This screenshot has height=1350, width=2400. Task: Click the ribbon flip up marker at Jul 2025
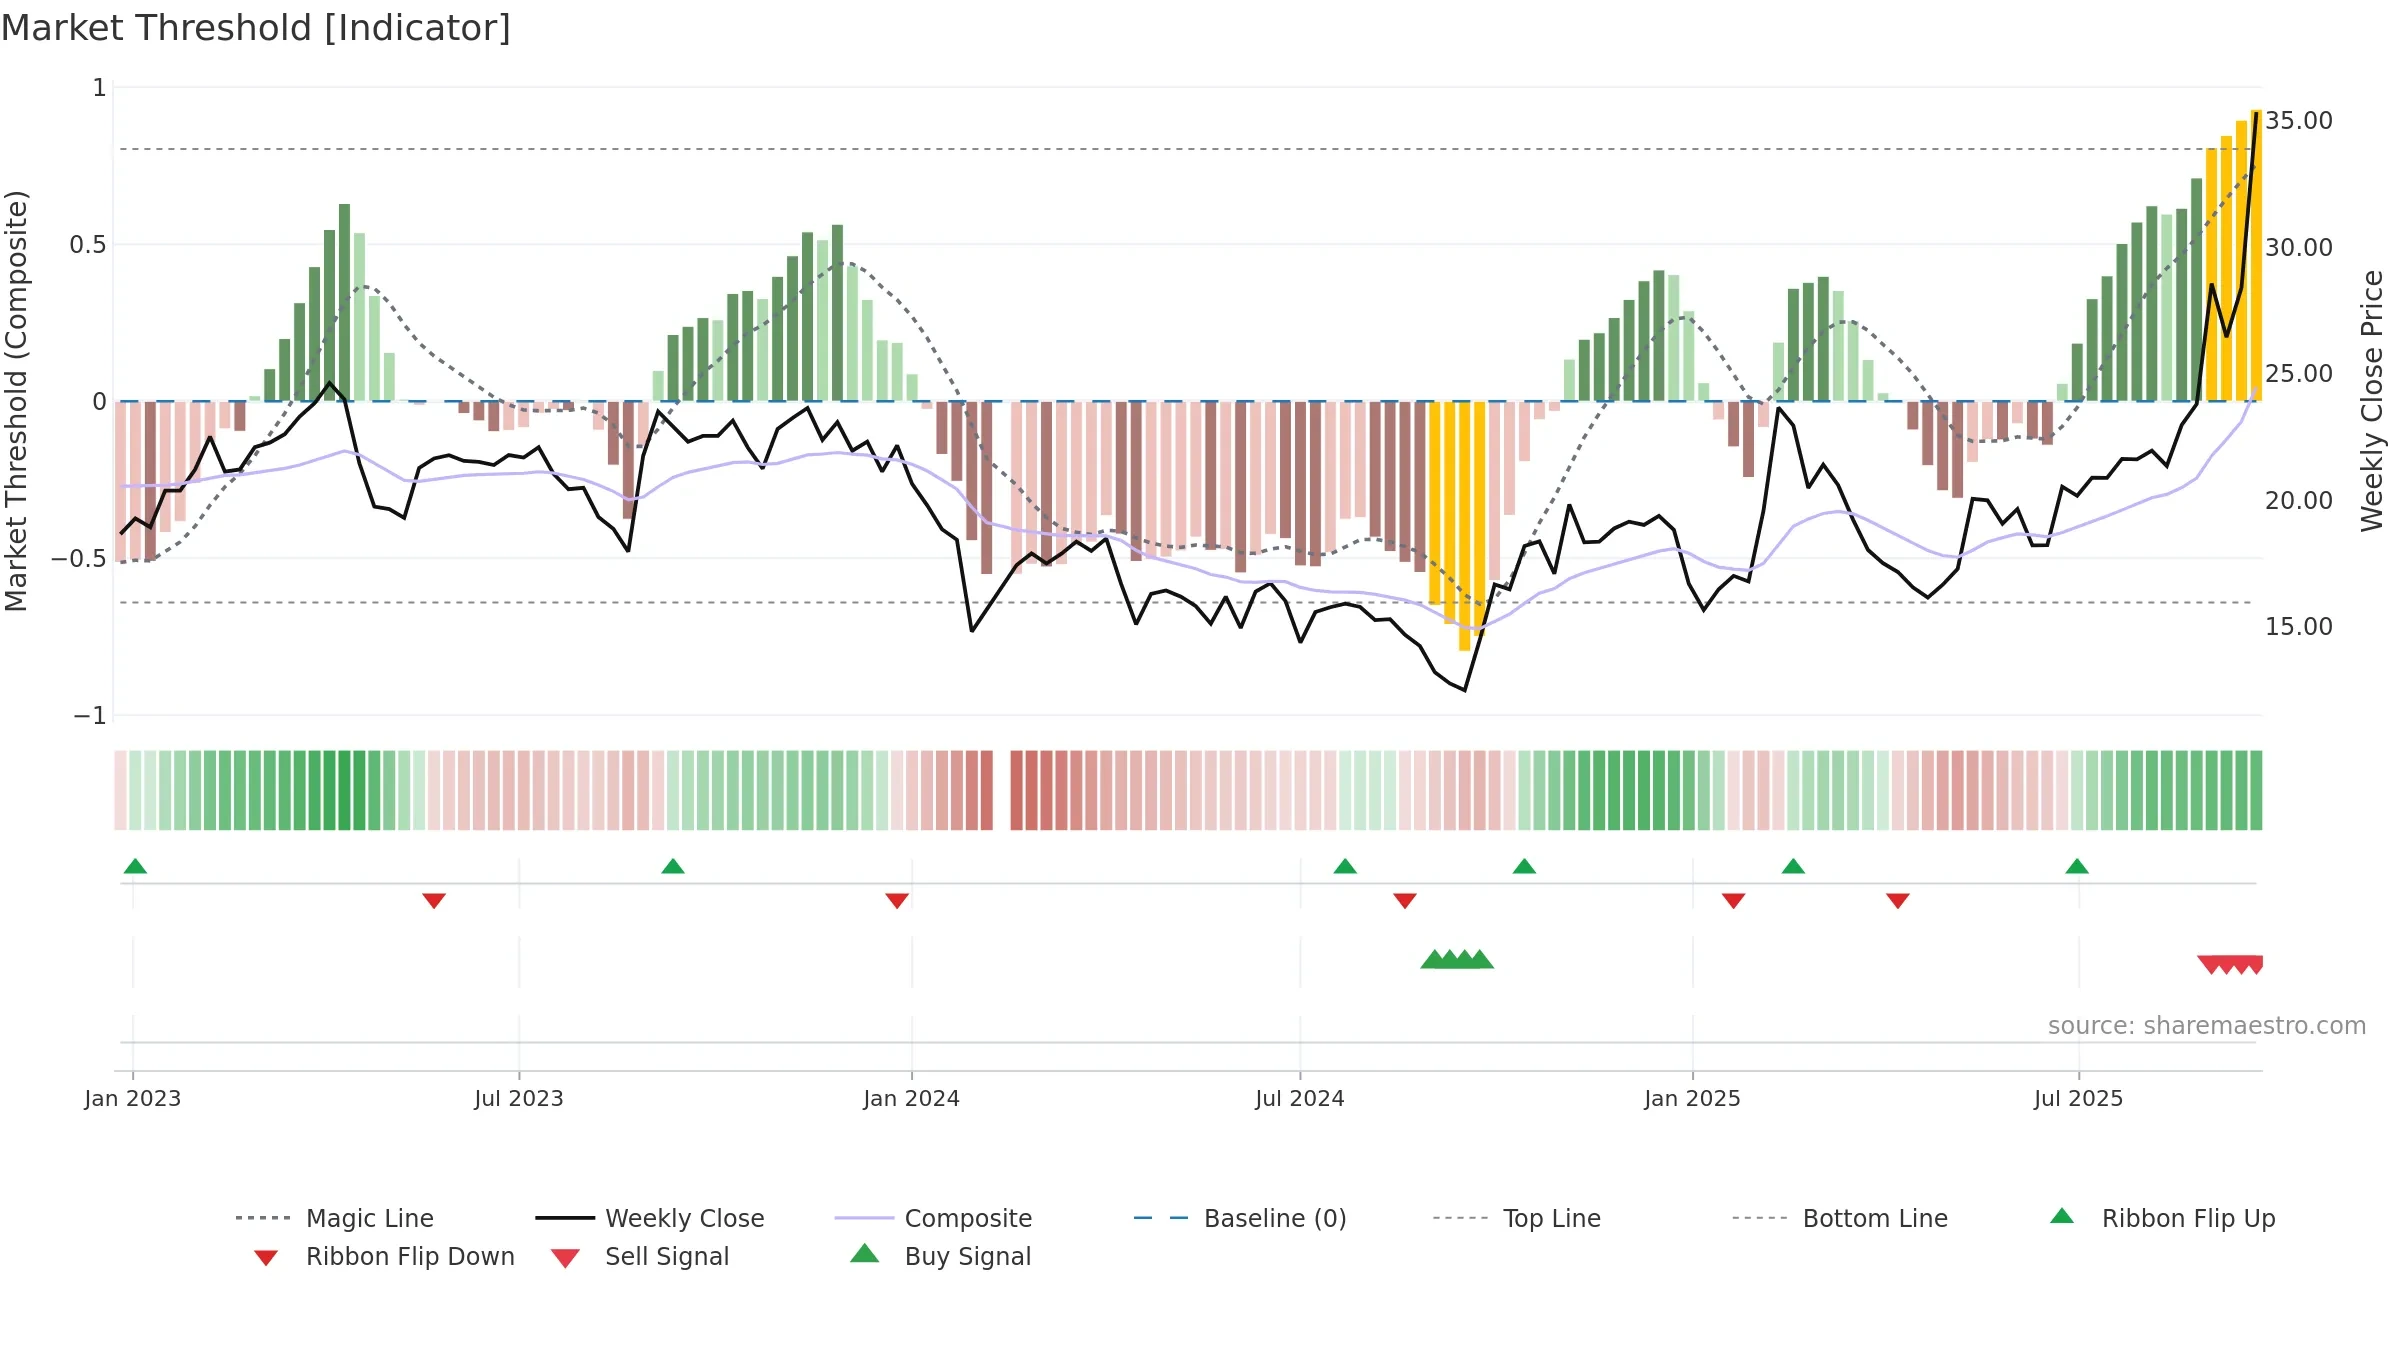[x=2077, y=866]
